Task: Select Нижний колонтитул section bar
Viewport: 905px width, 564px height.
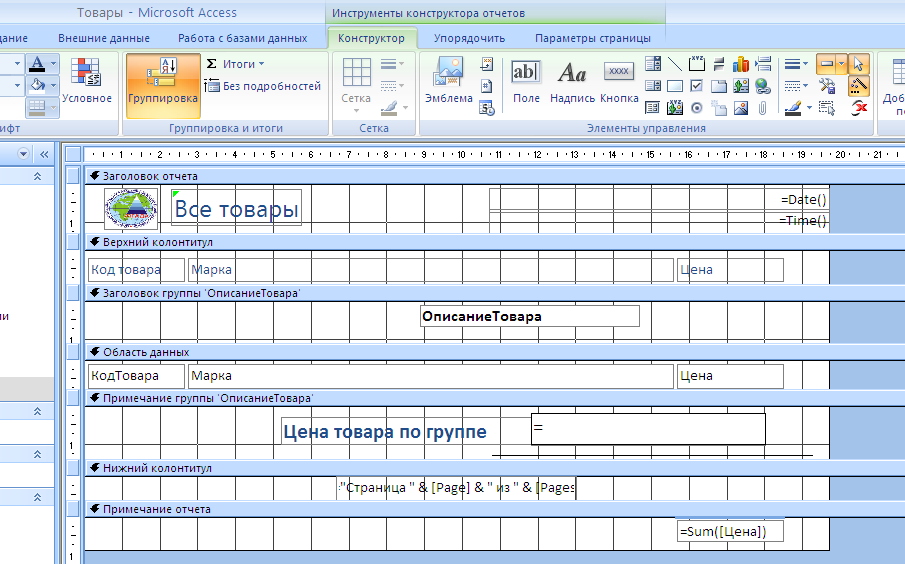Action: [494, 468]
